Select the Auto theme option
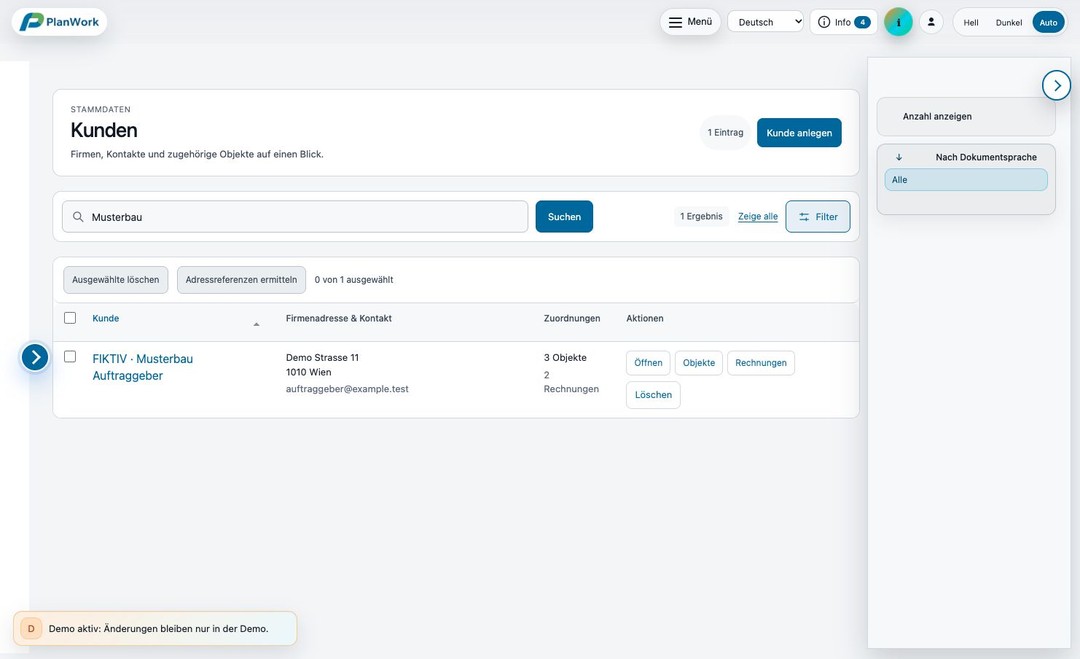 [x=1048, y=23]
